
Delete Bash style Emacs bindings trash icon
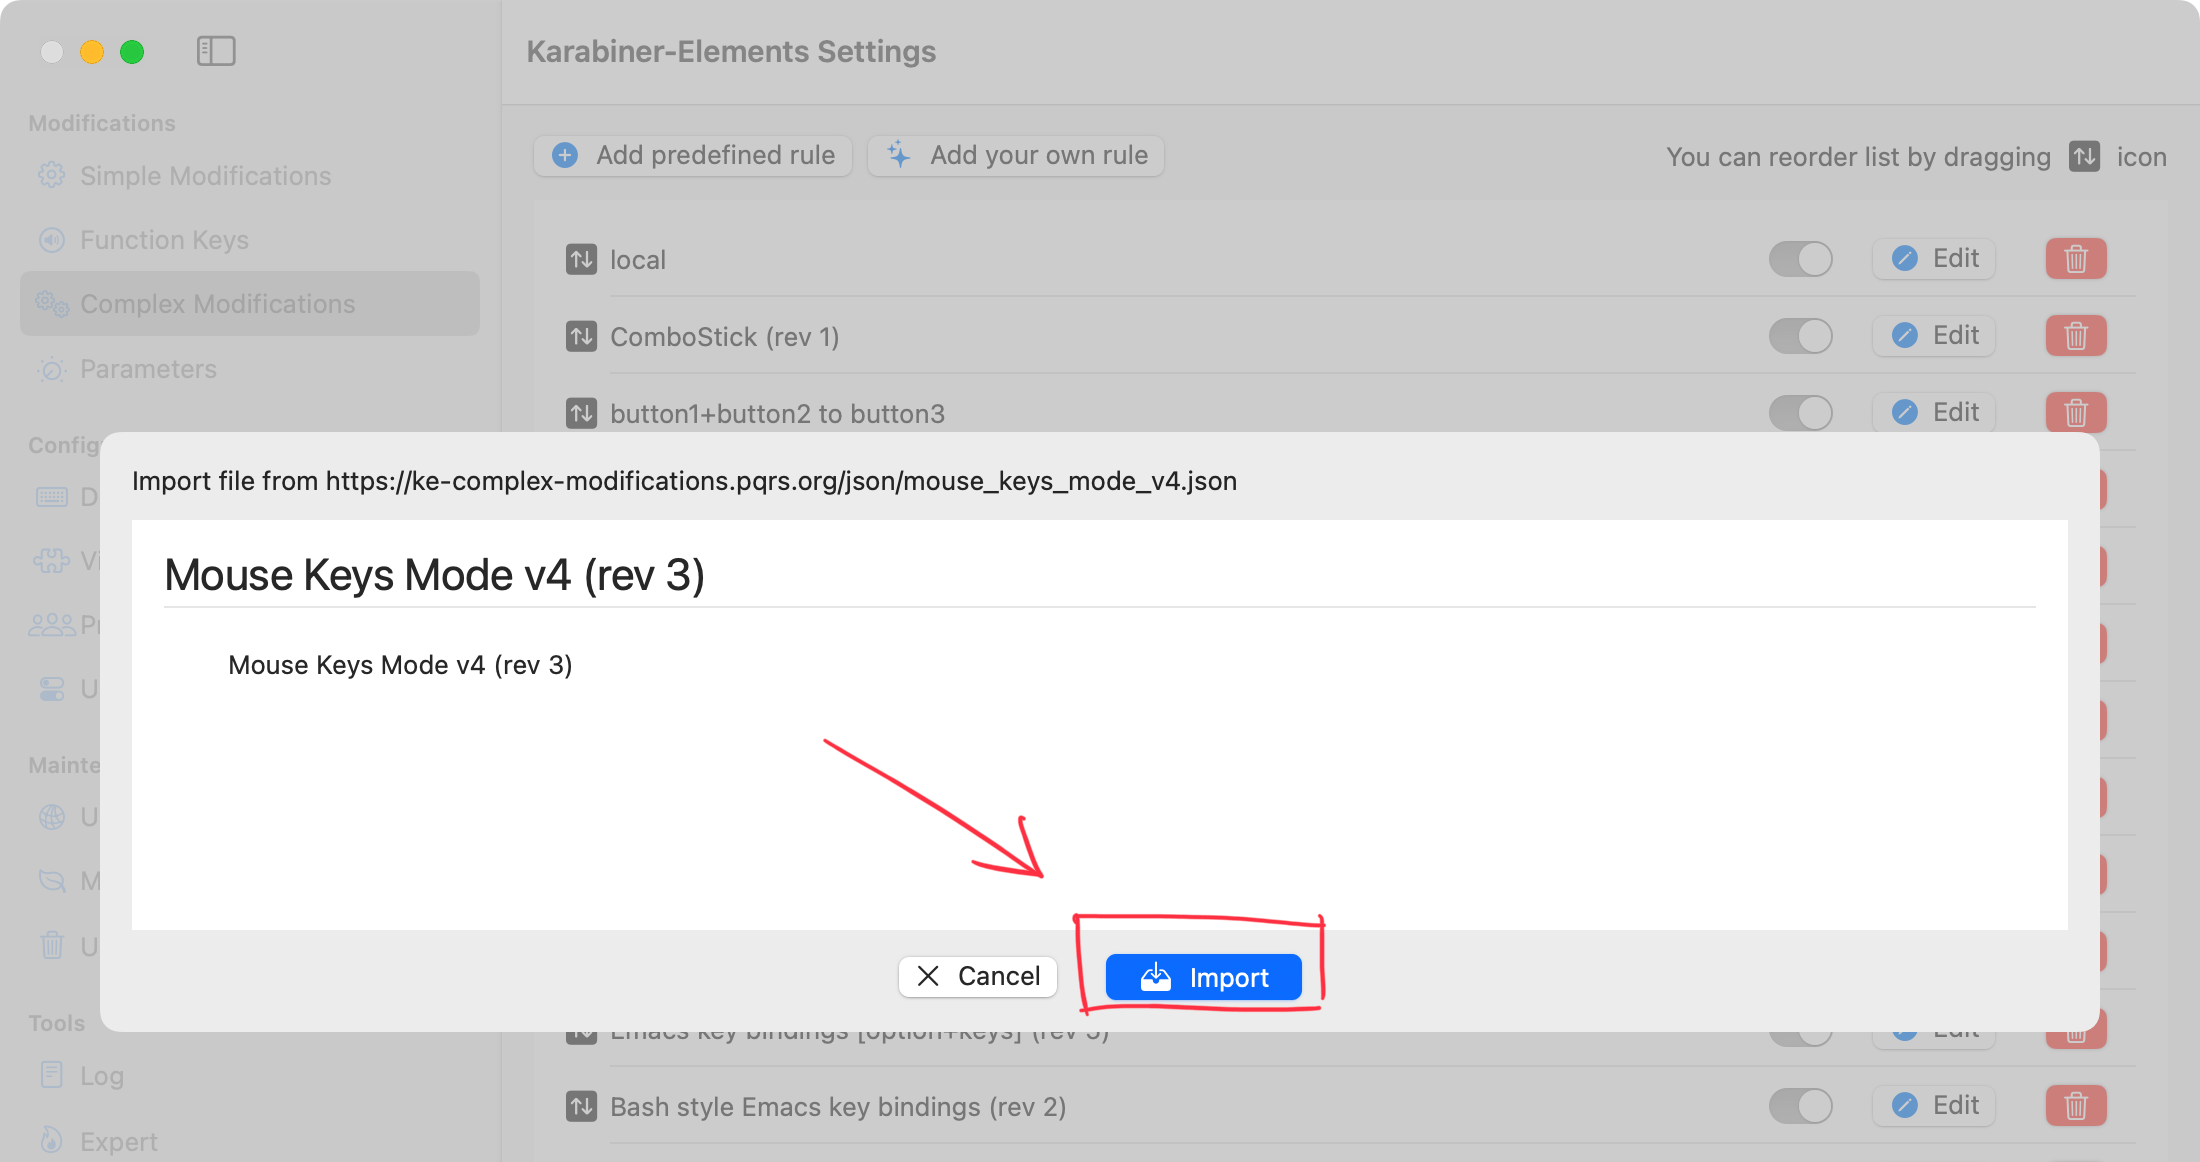tap(2076, 1106)
